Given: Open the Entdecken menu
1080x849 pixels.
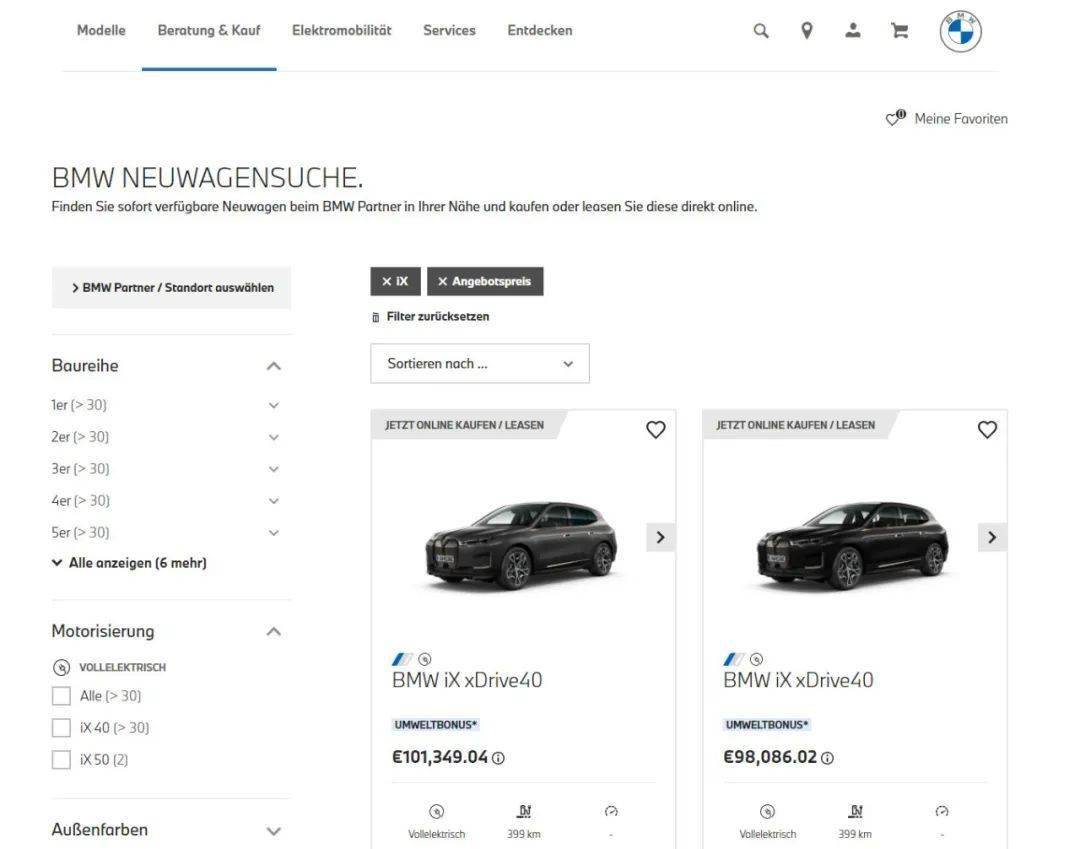Looking at the screenshot, I should coord(540,30).
